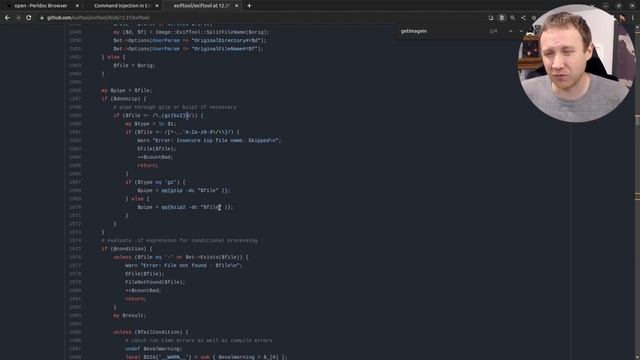Click the code line with 'bzip2 -dc'

click(185, 207)
